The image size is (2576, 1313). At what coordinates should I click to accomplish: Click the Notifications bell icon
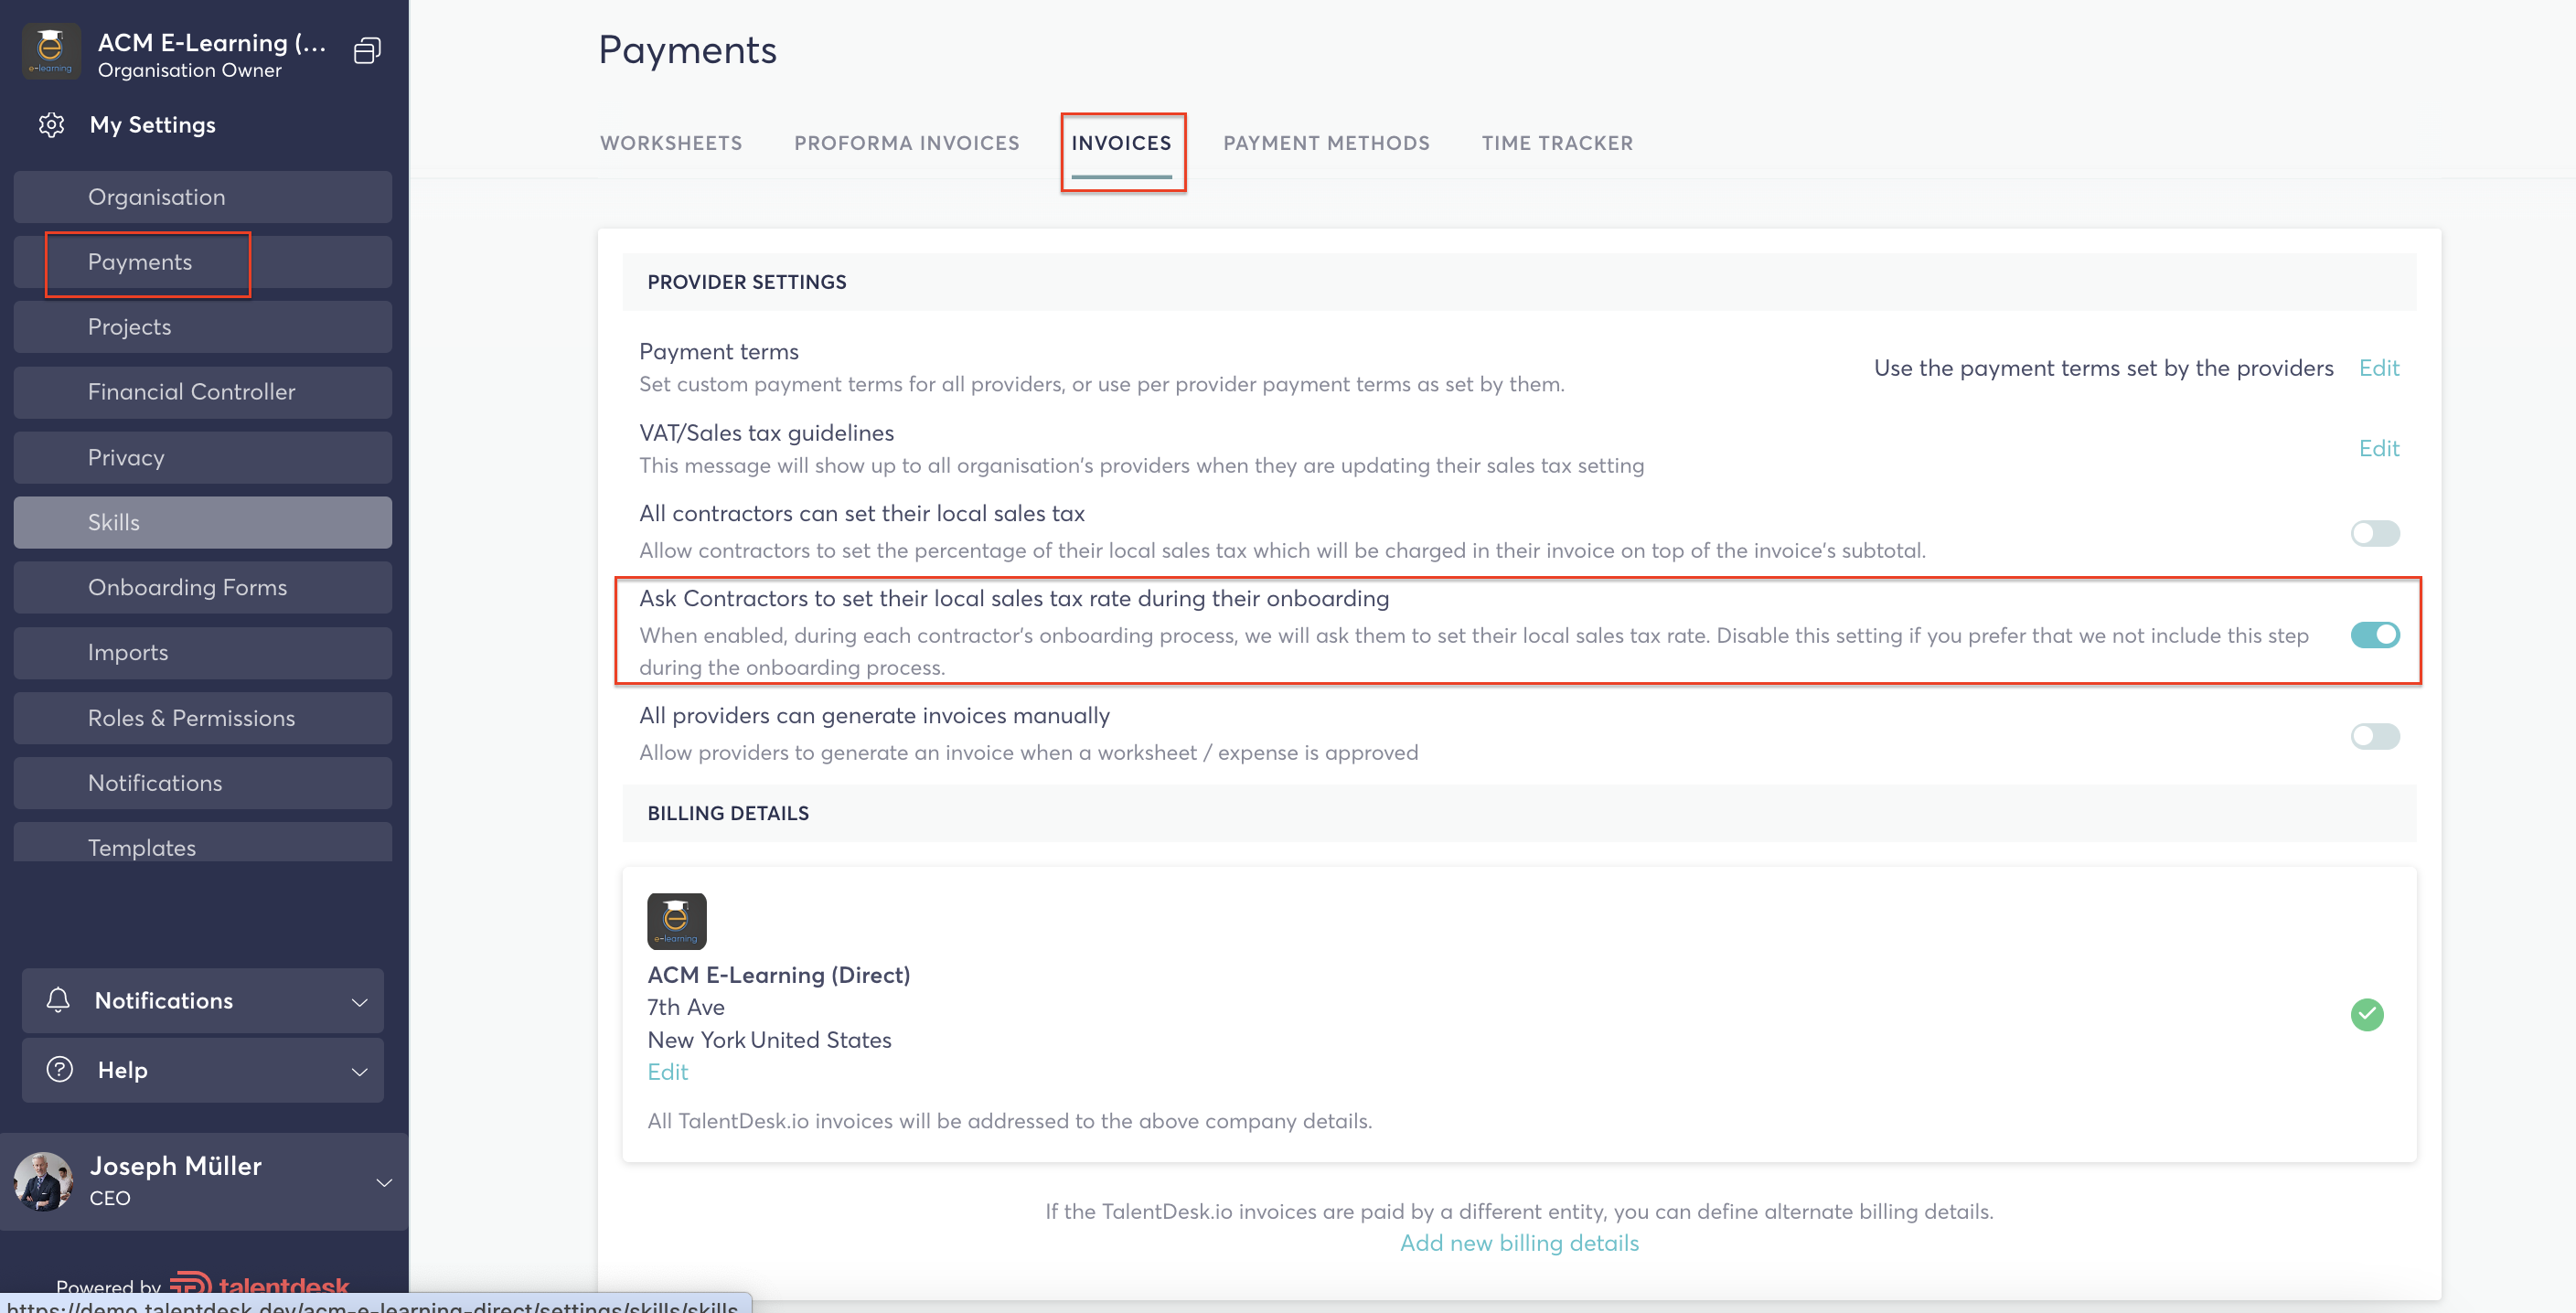coord(58,1000)
